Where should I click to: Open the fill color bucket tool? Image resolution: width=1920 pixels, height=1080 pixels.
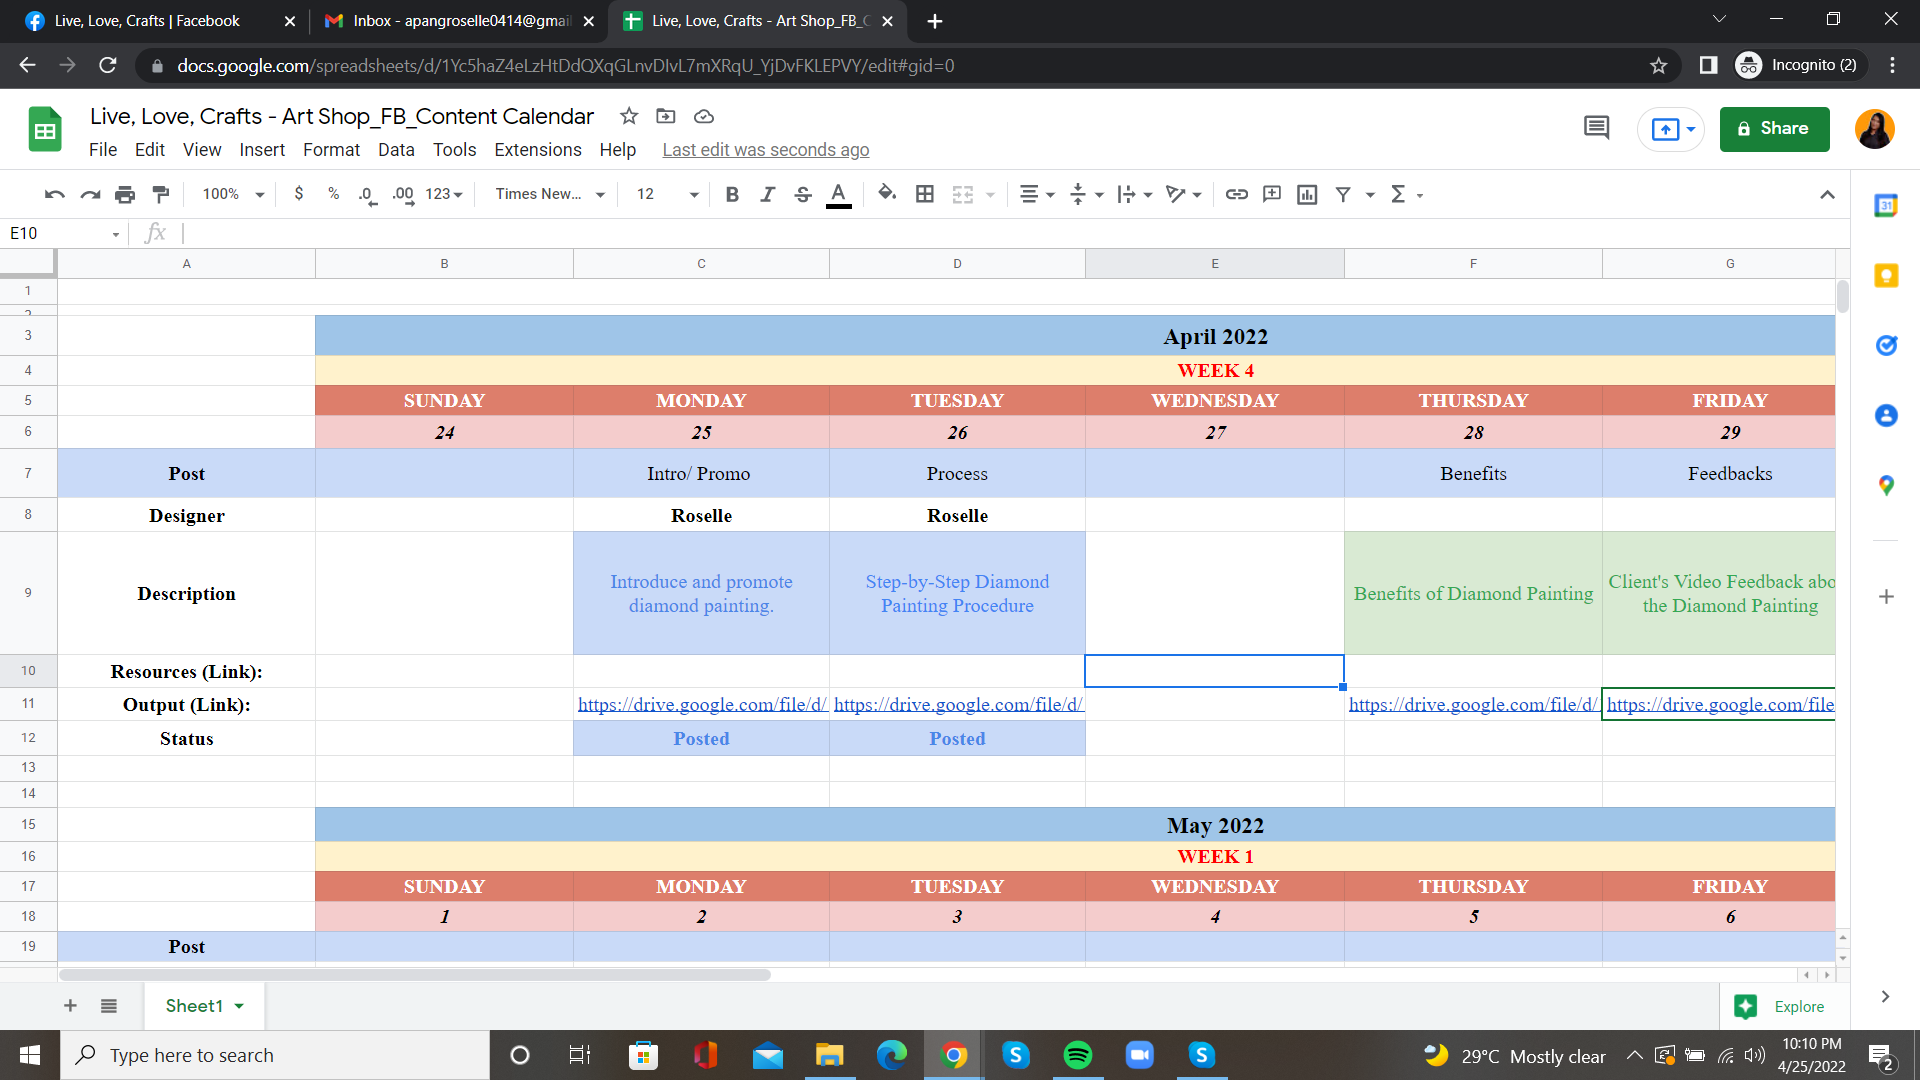[x=886, y=194]
